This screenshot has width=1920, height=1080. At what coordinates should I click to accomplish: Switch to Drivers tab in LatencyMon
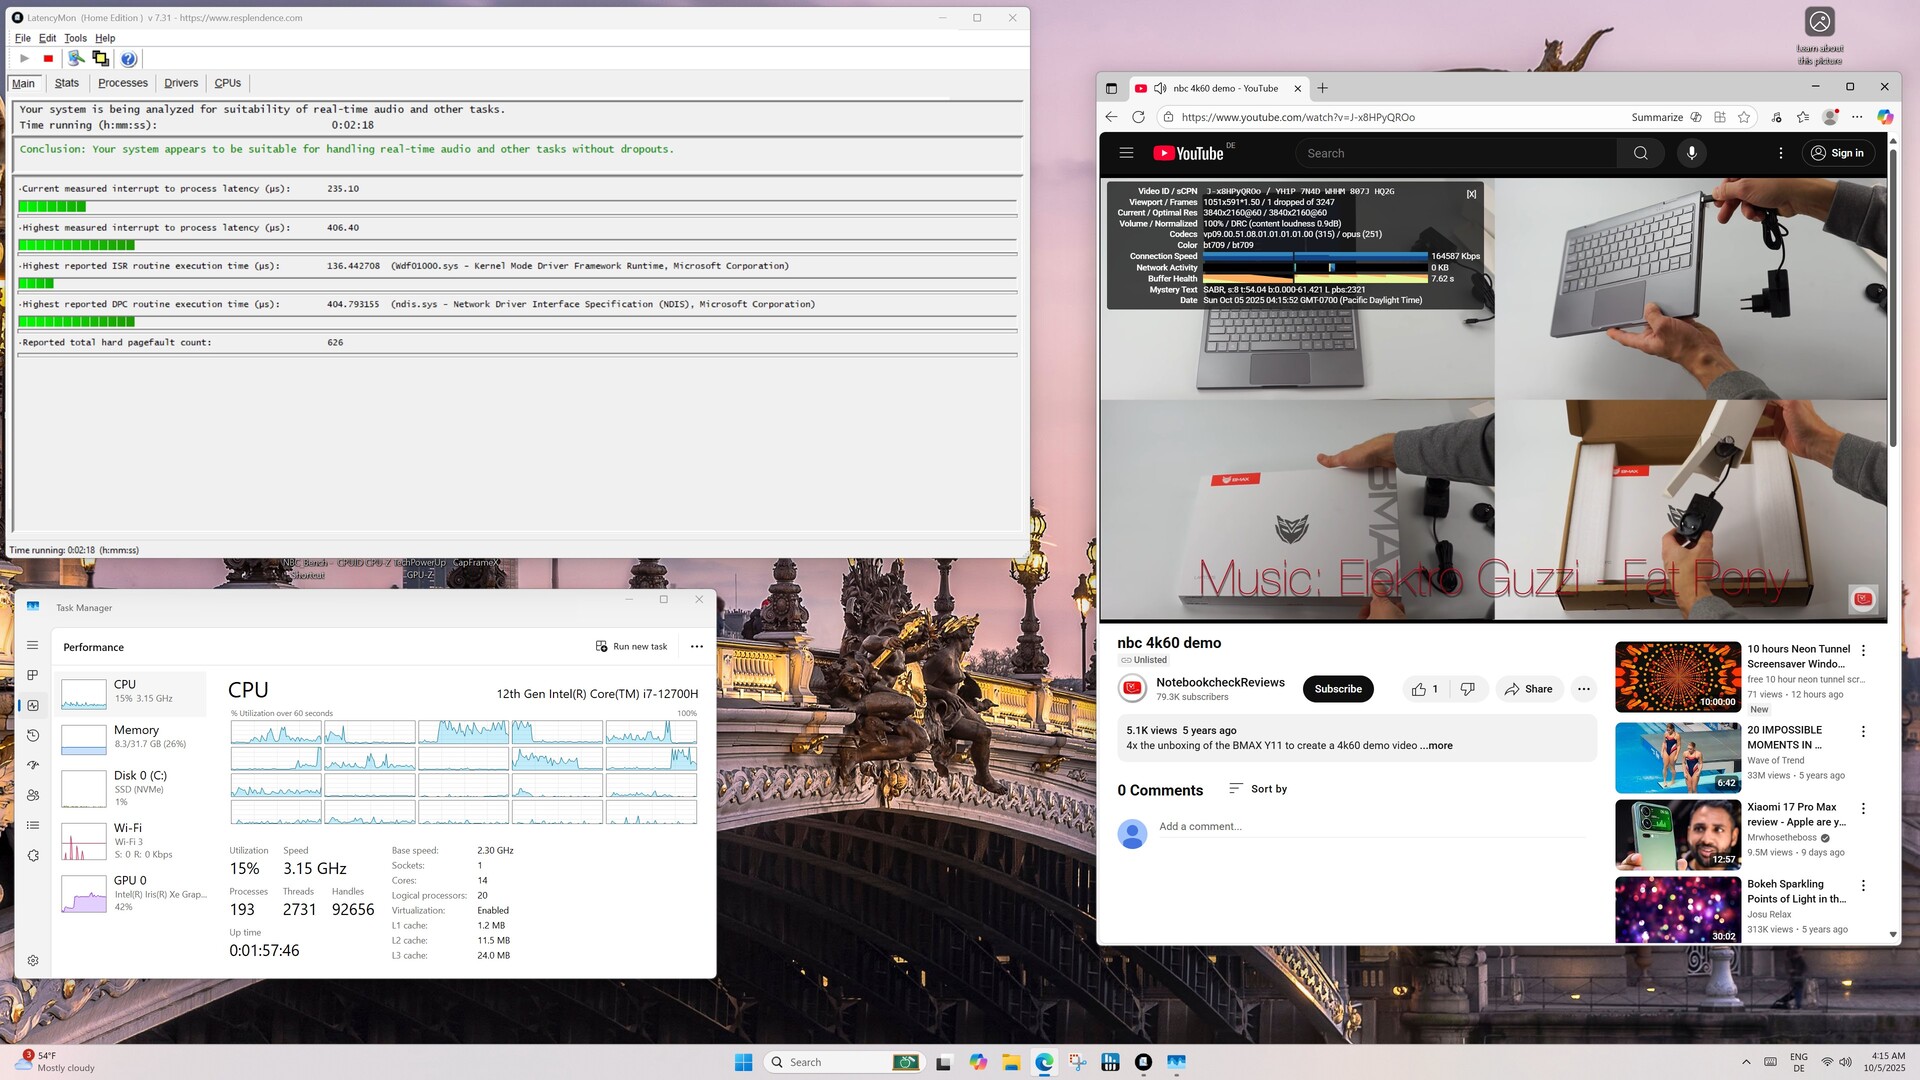[181, 83]
